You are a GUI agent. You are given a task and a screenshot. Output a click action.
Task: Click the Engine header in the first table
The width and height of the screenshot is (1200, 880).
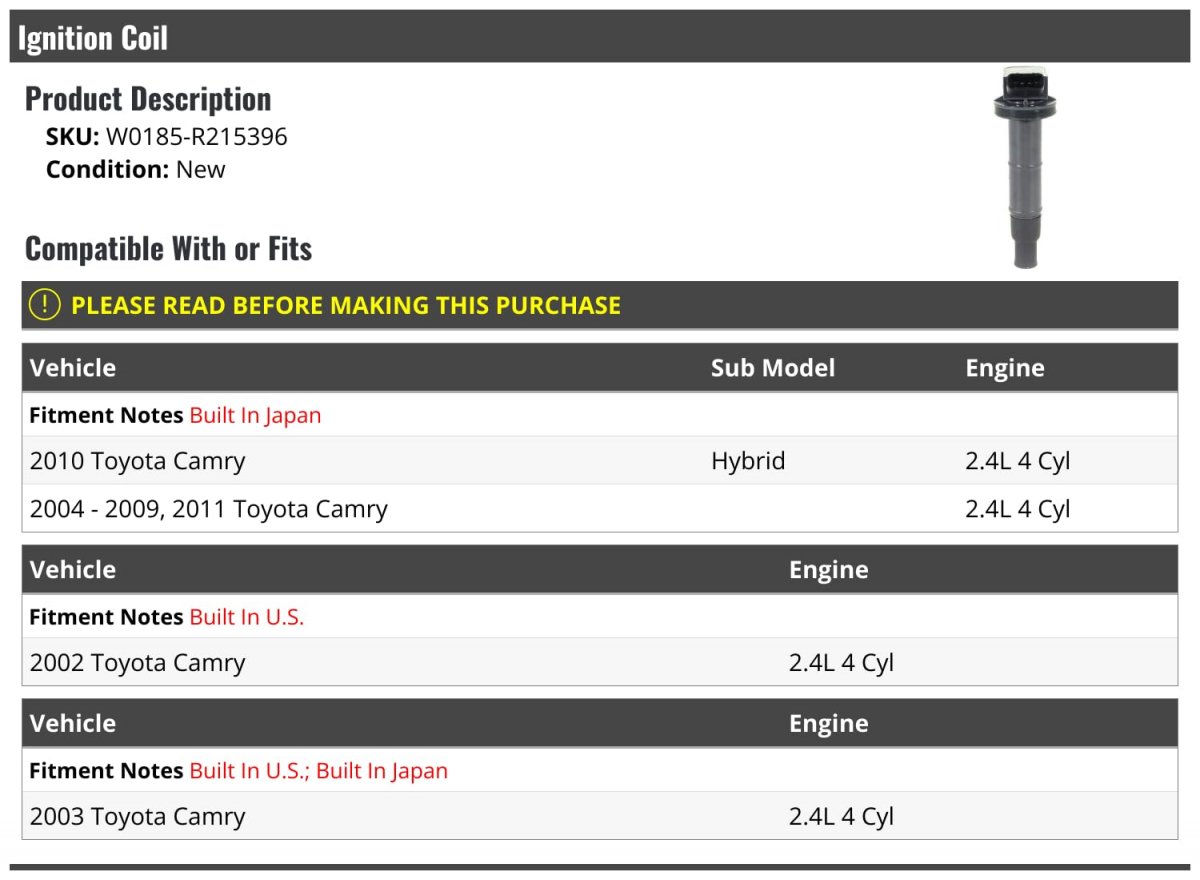(1005, 368)
